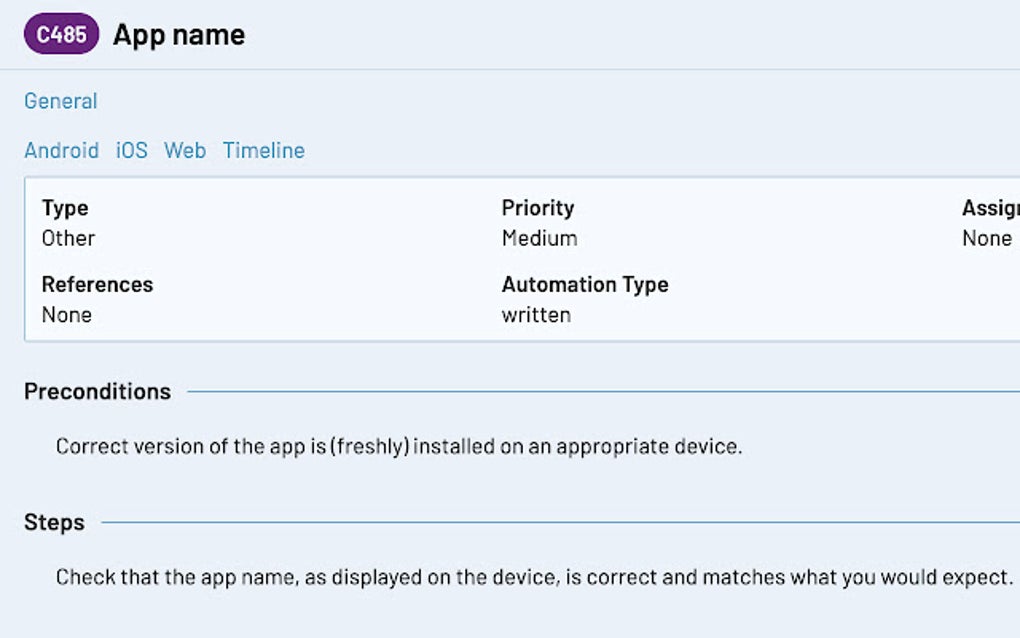Image resolution: width=1020 pixels, height=638 pixels.
Task: Select the "written" automation type value
Action: (536, 314)
